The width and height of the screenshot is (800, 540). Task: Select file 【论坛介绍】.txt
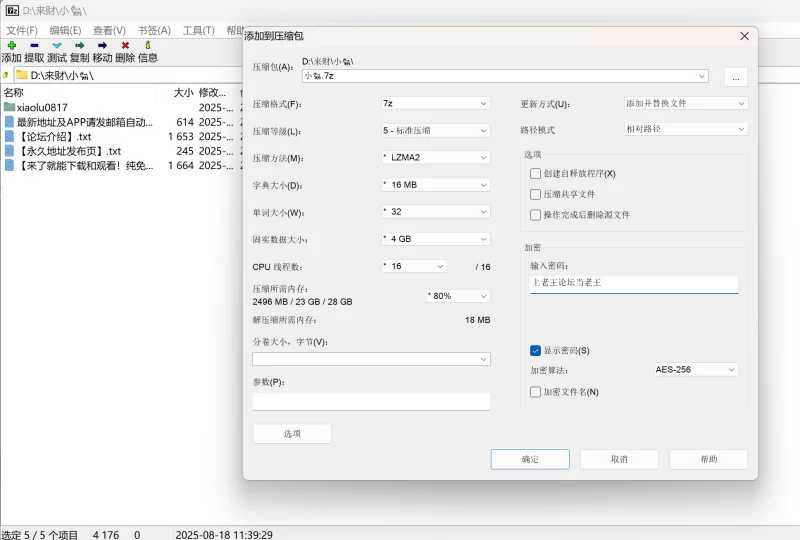(x=121, y=136)
